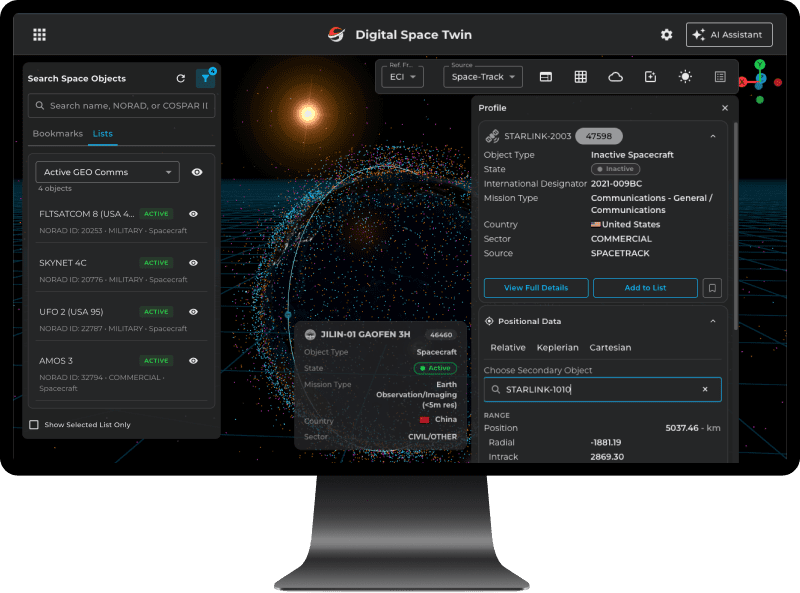
Task: Toggle visibility of FLTSATCOM 8
Action: tap(193, 214)
